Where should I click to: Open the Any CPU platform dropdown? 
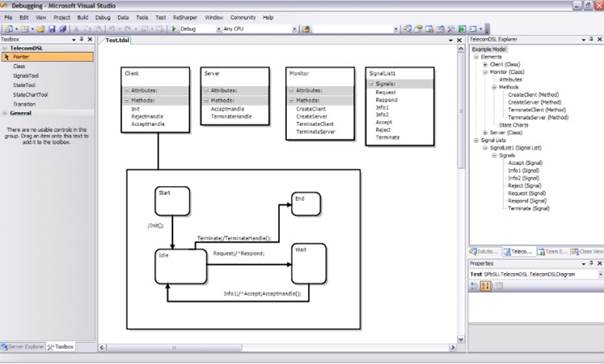point(295,29)
